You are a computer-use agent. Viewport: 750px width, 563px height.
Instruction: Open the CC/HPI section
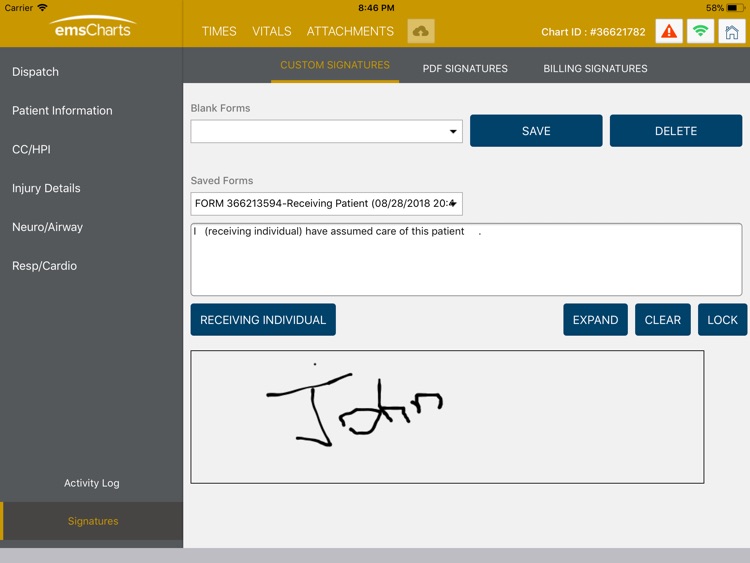click(31, 149)
